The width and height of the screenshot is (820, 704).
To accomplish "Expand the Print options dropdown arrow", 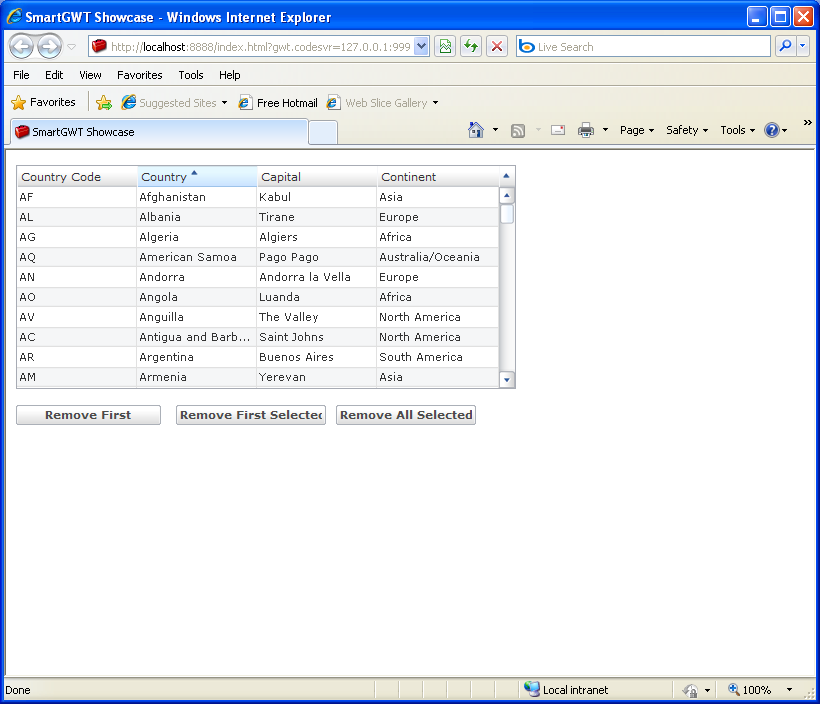I will point(605,130).
